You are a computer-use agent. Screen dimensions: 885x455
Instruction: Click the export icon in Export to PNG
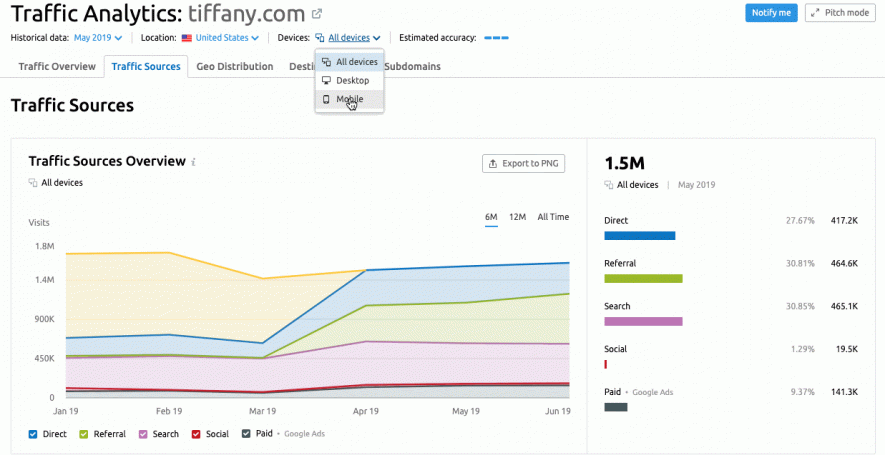493,163
